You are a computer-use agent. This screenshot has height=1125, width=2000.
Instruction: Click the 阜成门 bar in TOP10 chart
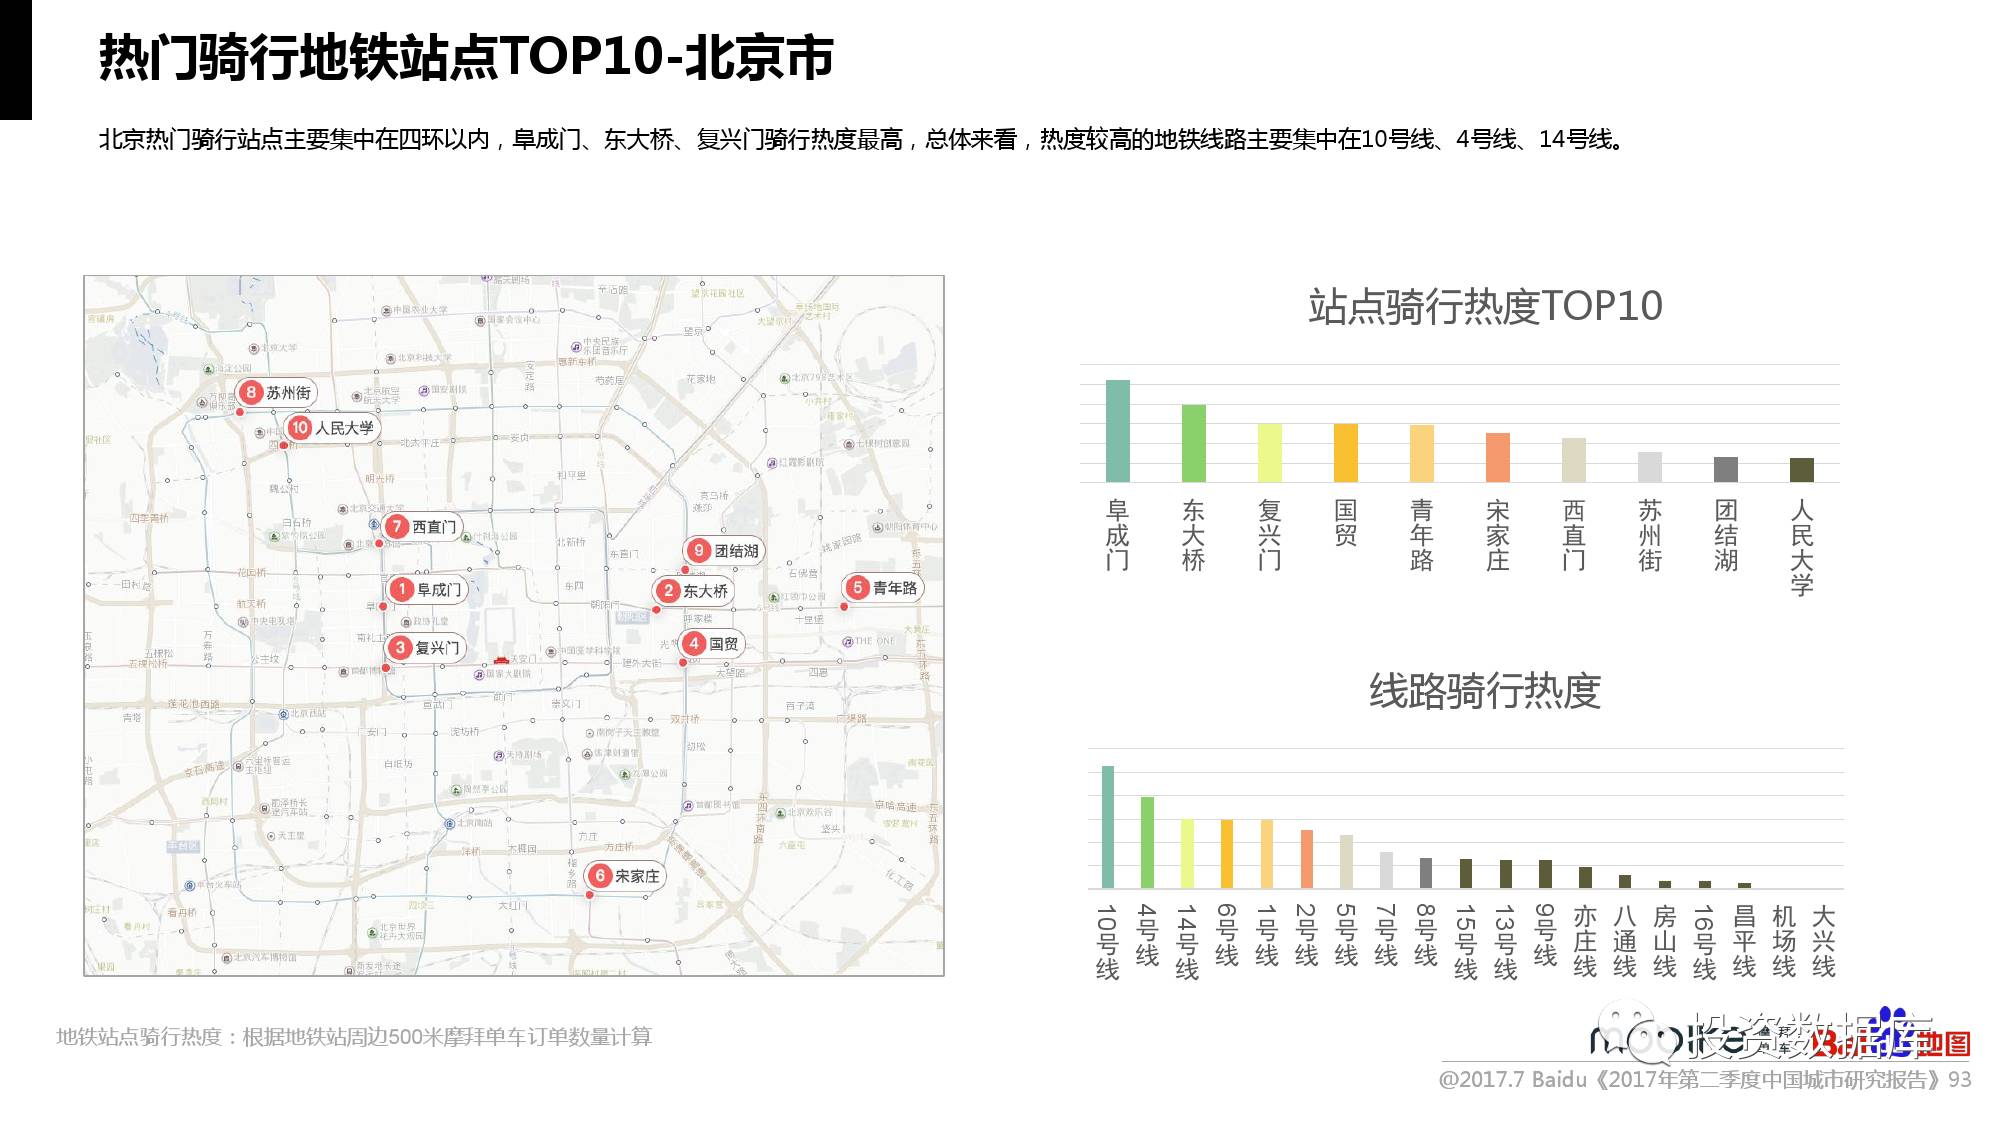click(x=1117, y=431)
